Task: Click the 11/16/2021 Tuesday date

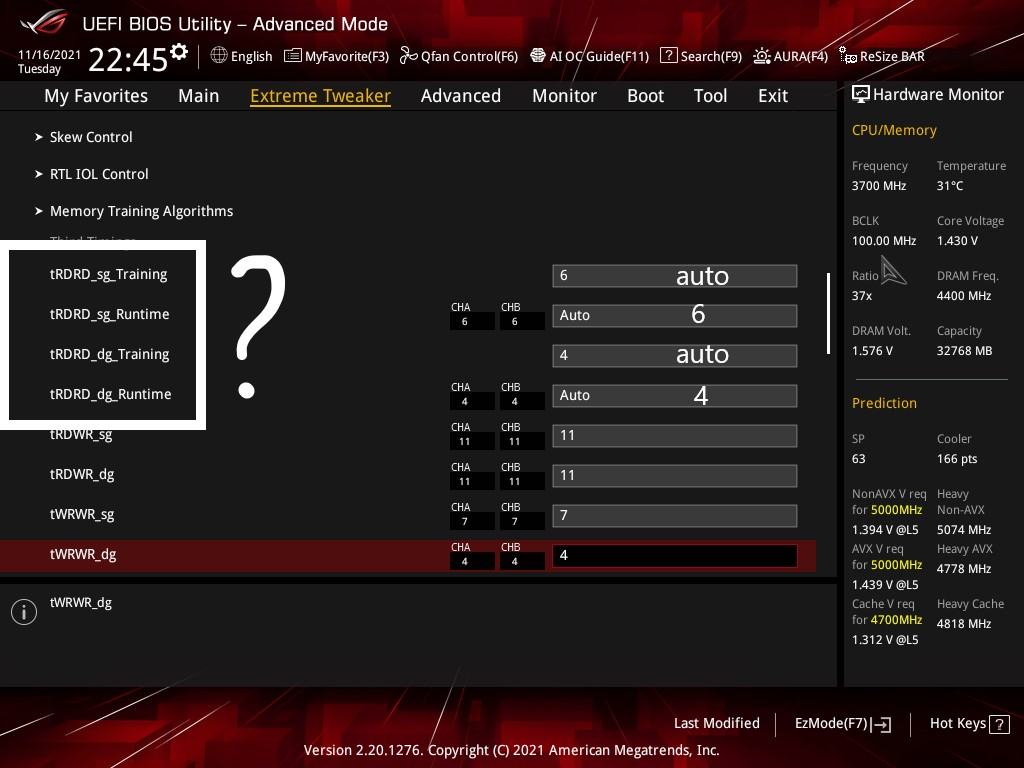Action: point(49,61)
